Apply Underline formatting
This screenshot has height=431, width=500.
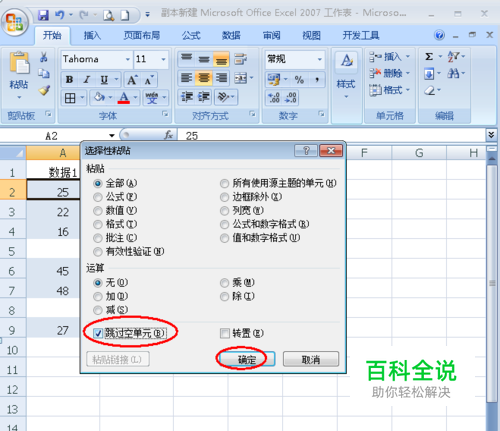click(x=104, y=79)
